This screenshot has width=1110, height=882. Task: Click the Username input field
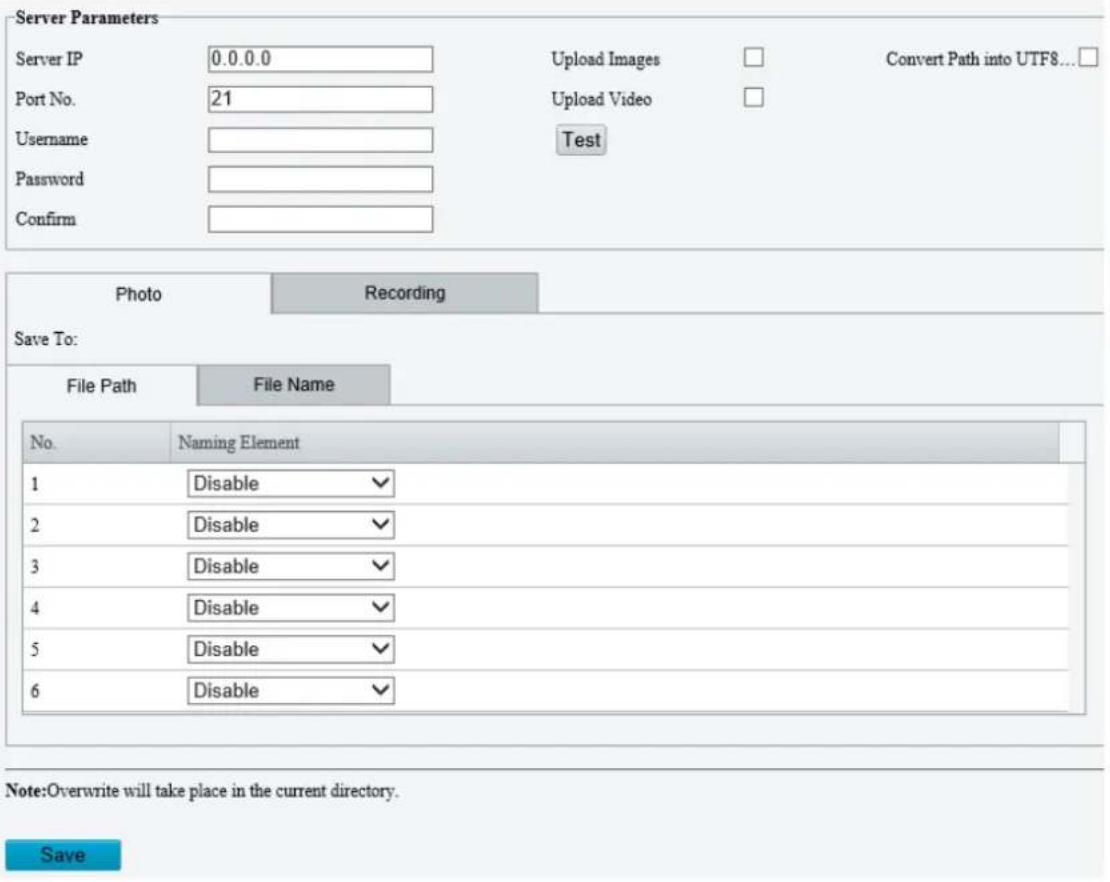(321, 139)
